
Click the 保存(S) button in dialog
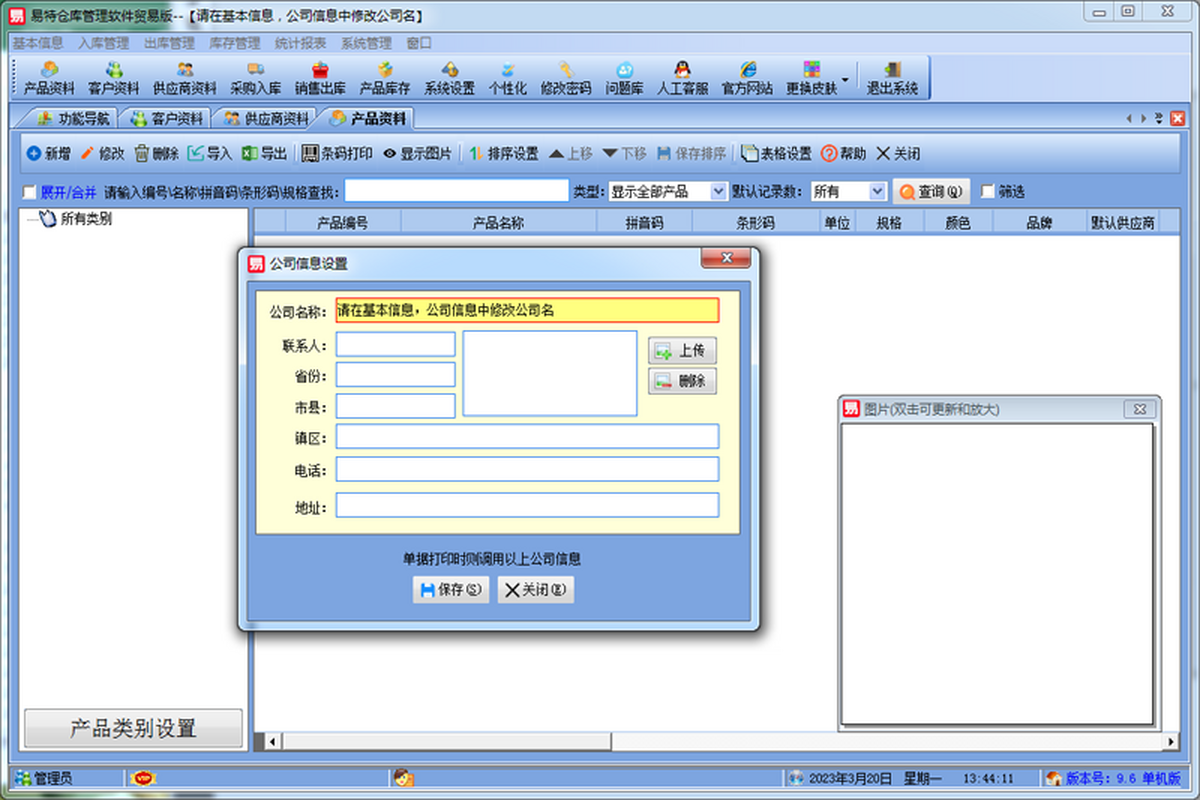[451, 590]
